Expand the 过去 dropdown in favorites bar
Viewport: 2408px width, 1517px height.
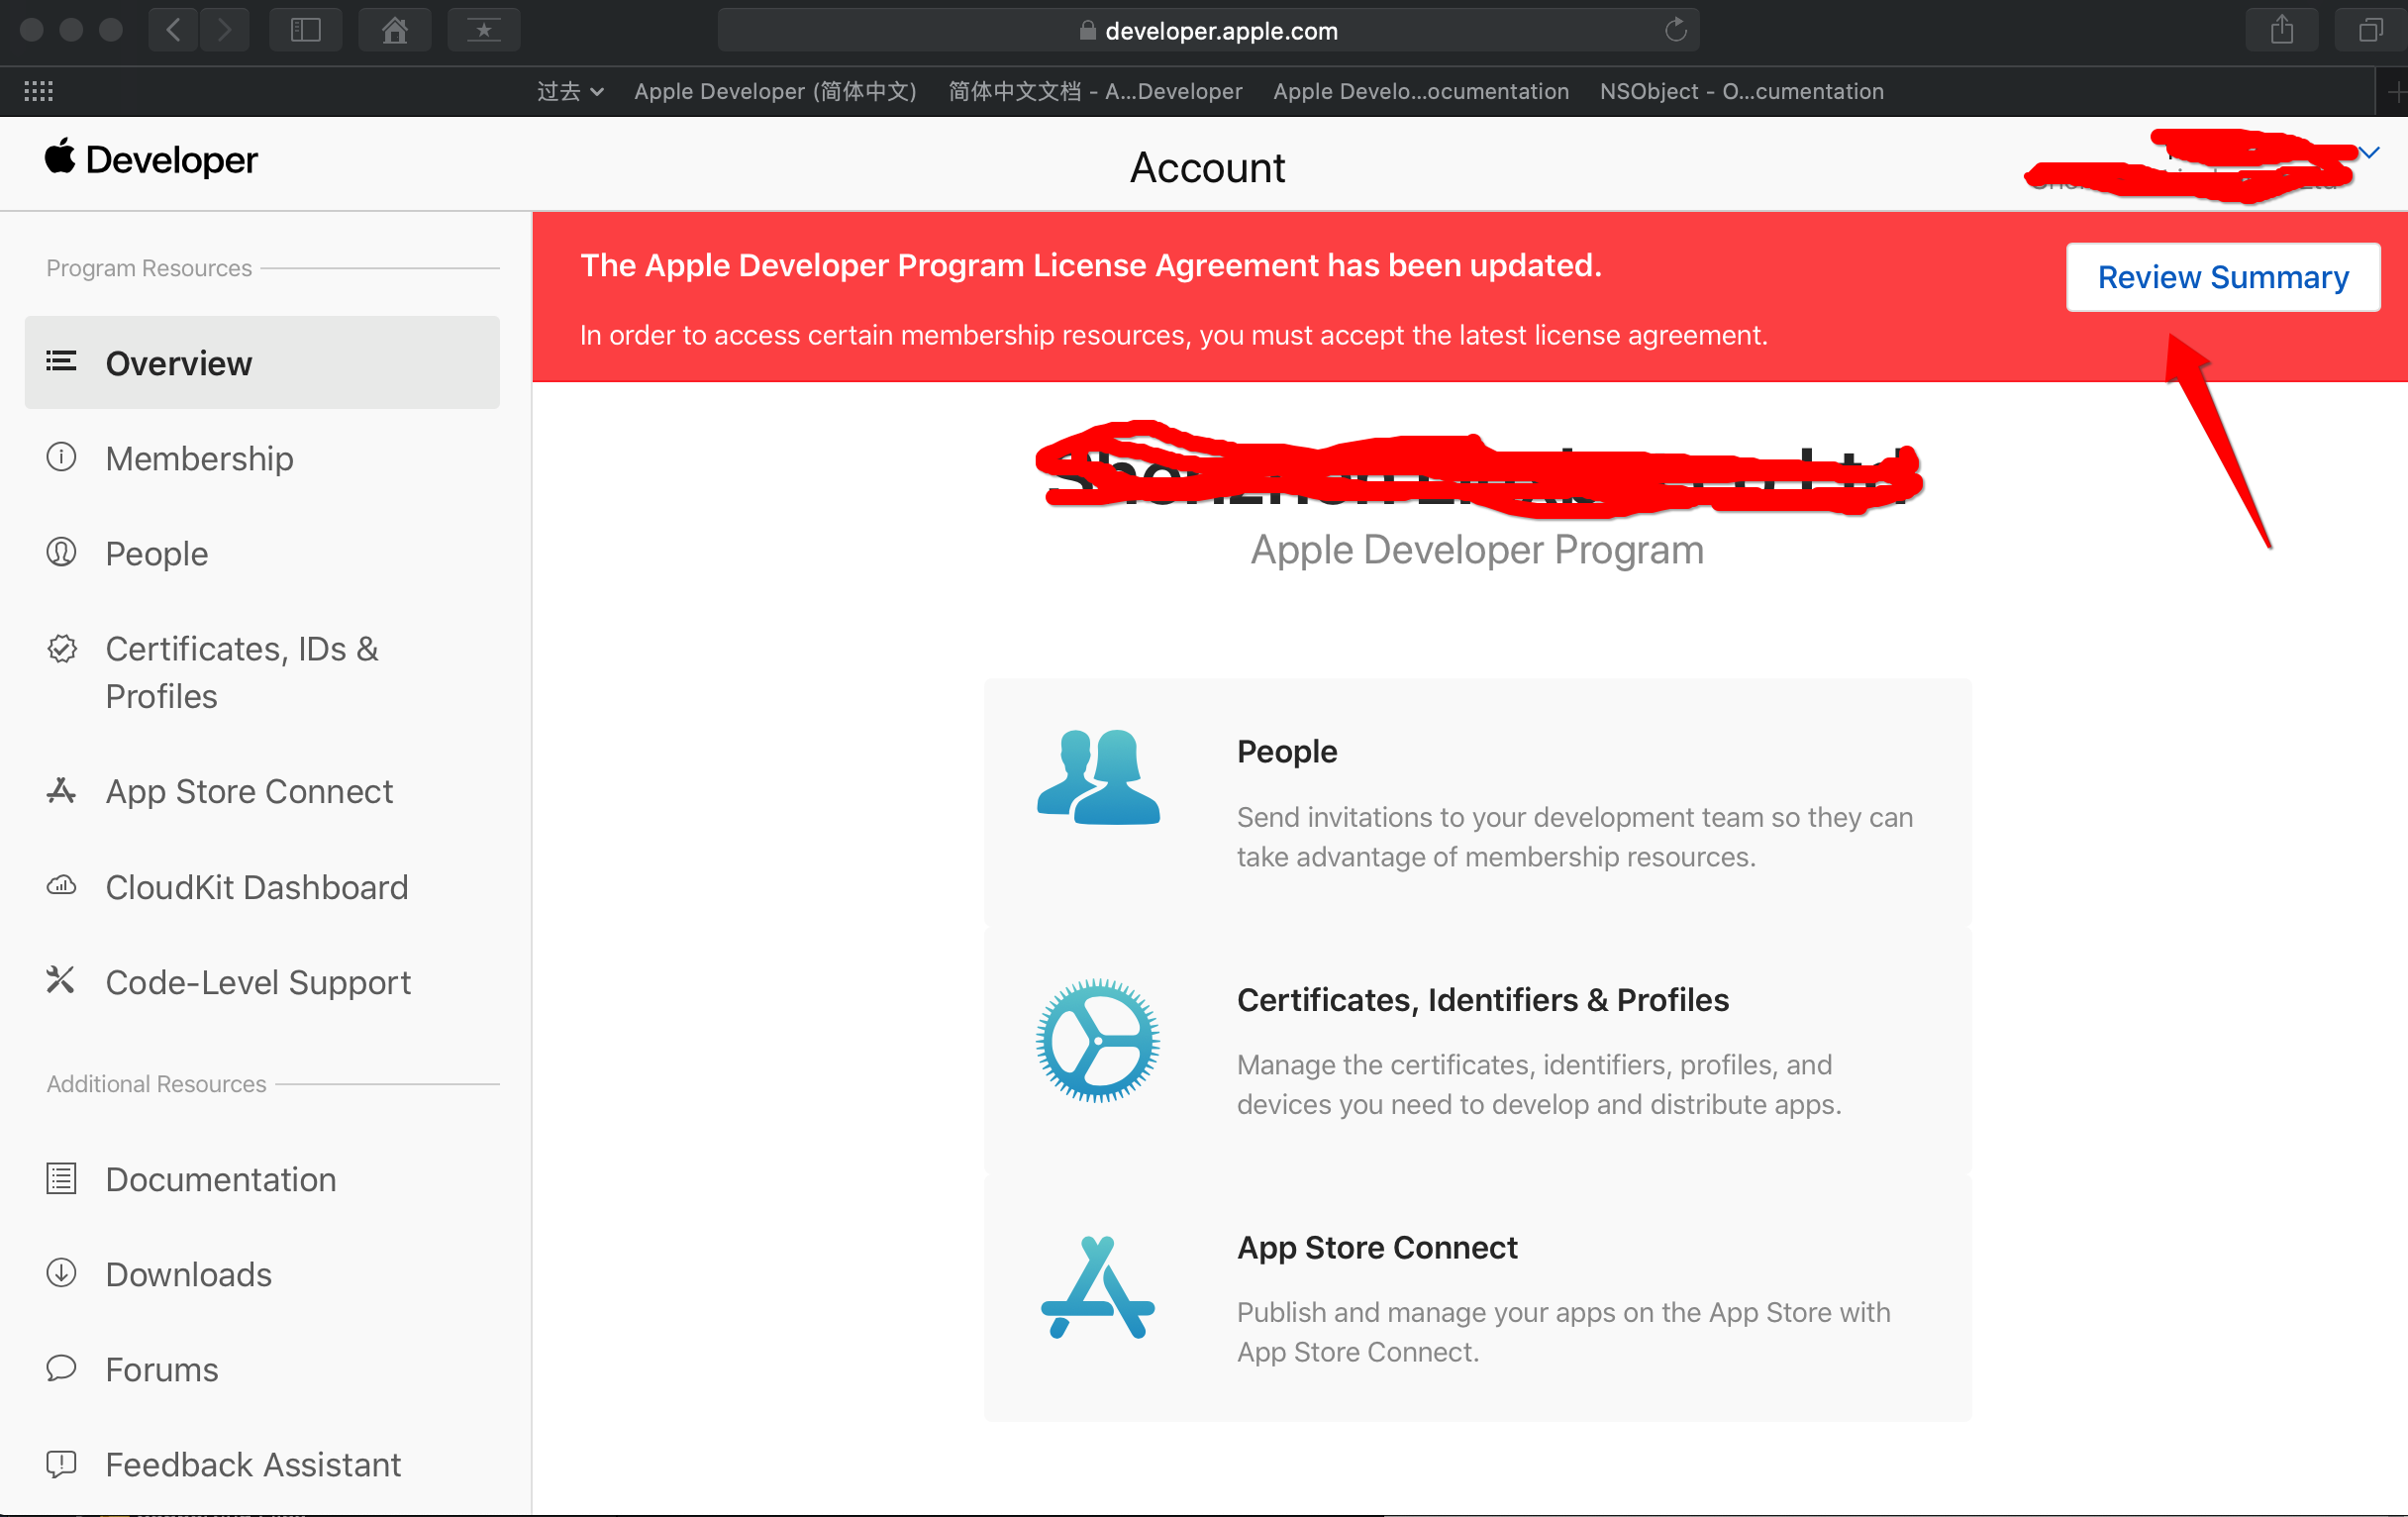click(568, 91)
